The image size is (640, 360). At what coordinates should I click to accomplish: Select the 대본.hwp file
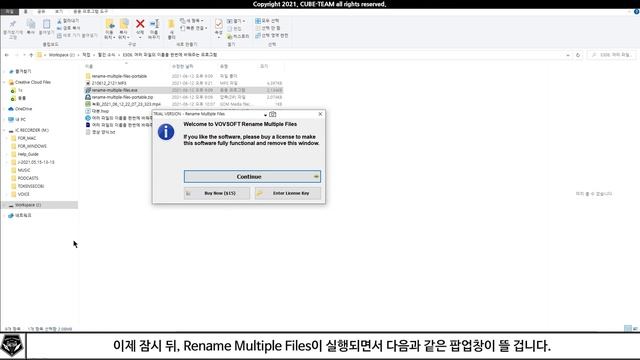tap(97, 111)
